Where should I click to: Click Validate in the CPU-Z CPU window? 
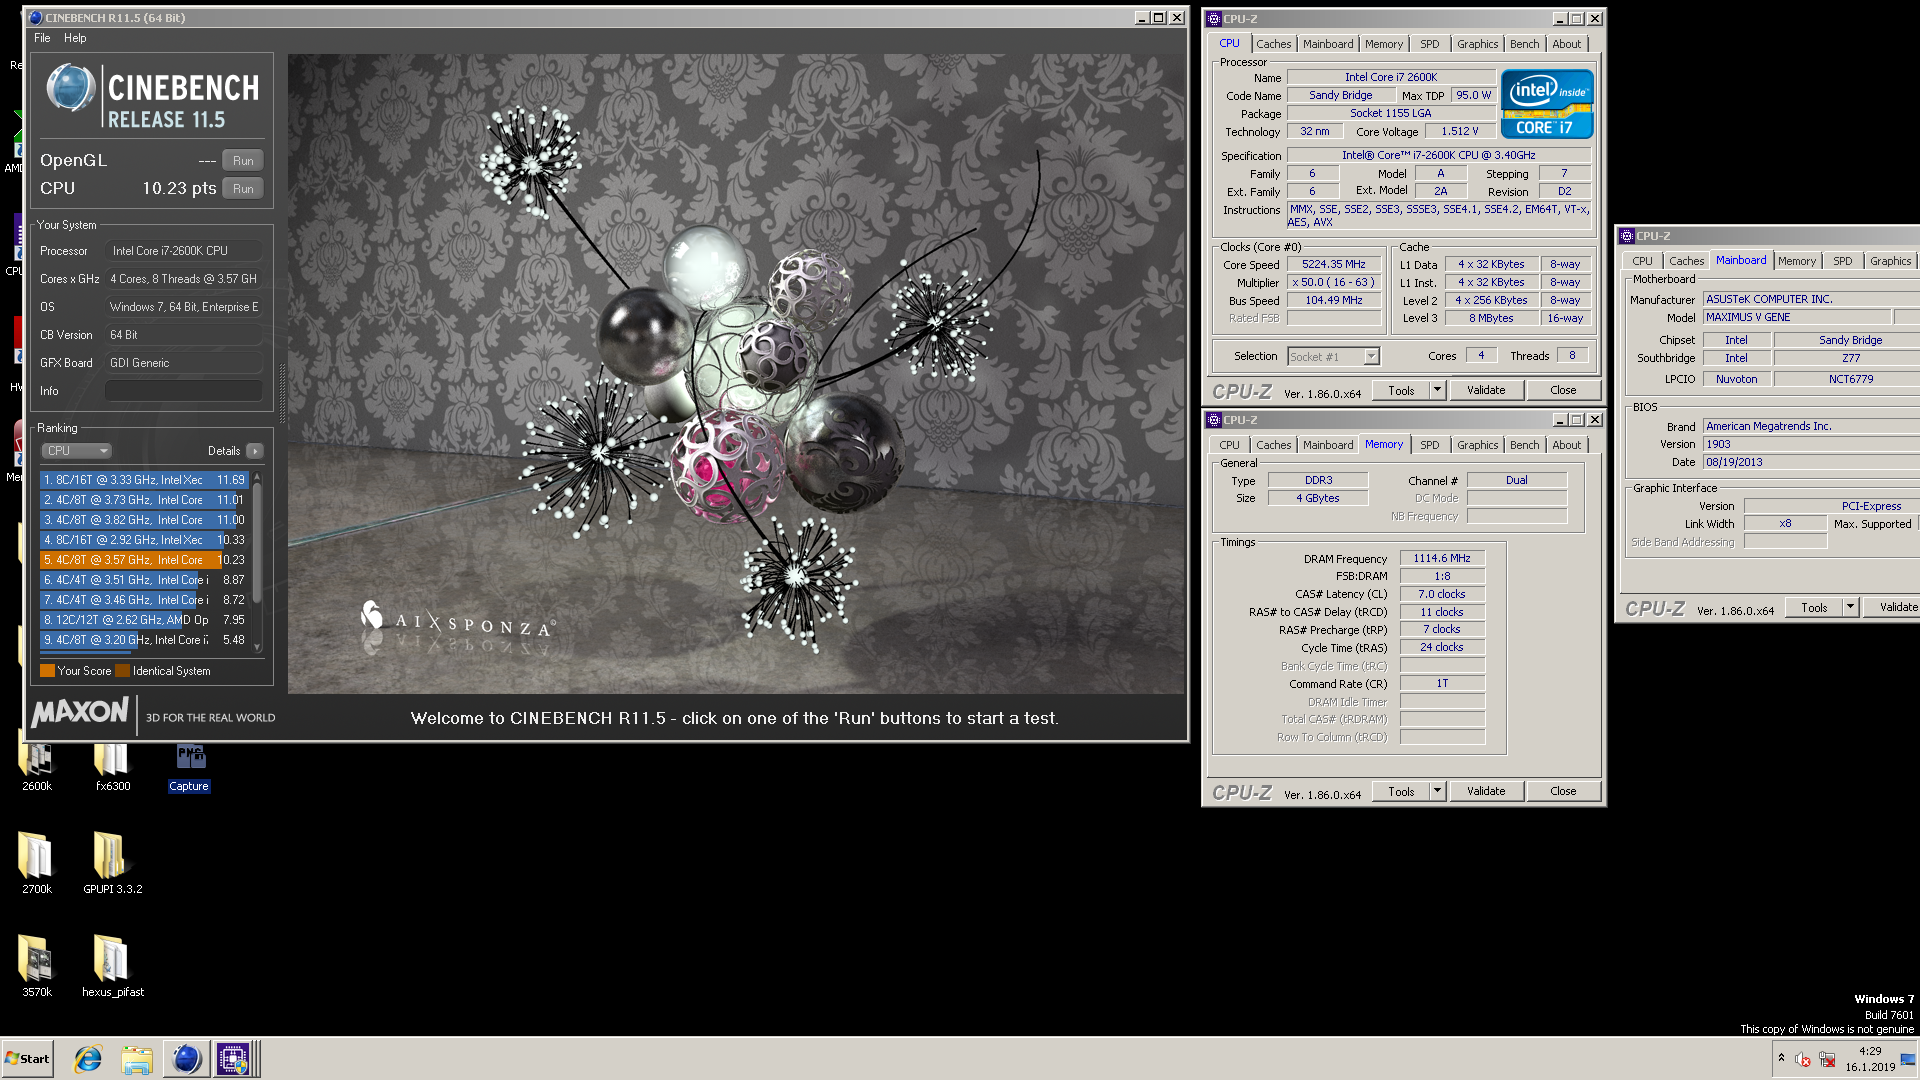[x=1486, y=390]
